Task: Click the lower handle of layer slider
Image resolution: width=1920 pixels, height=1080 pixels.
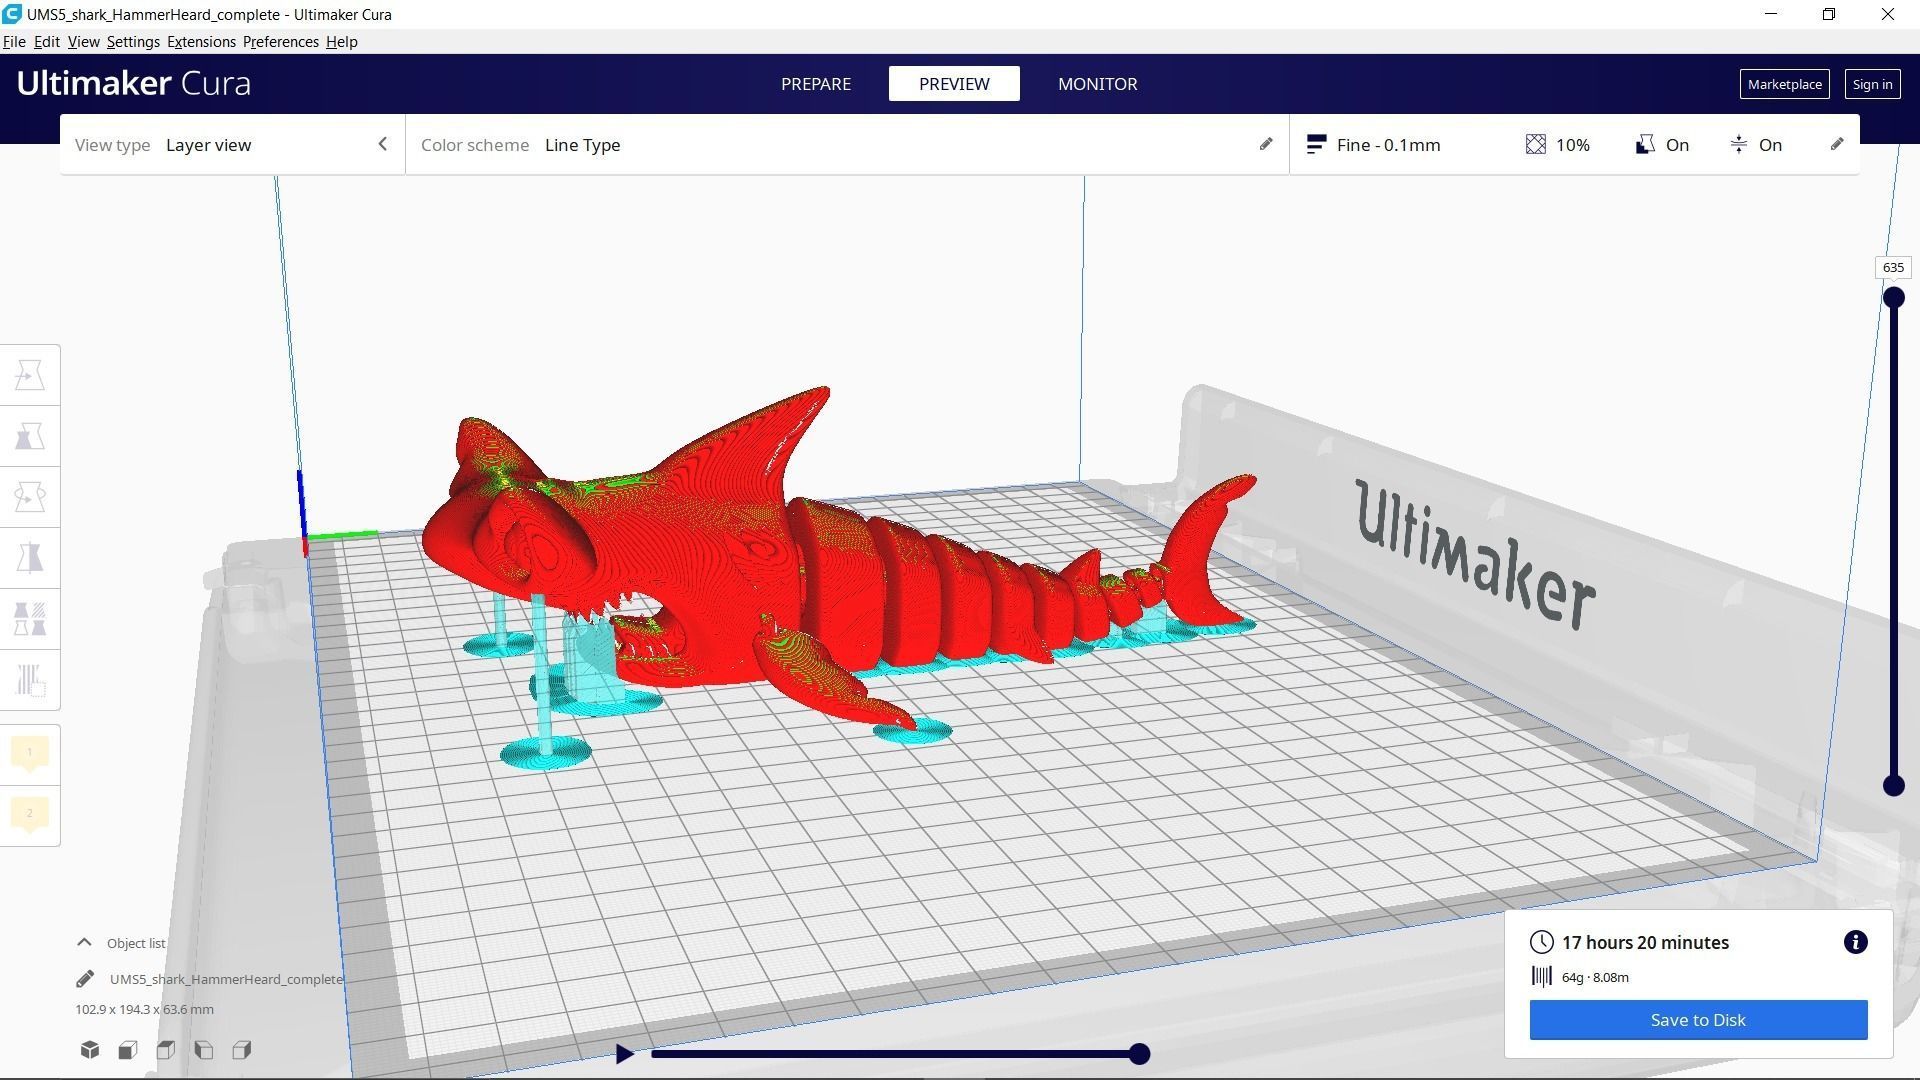Action: 1893,786
